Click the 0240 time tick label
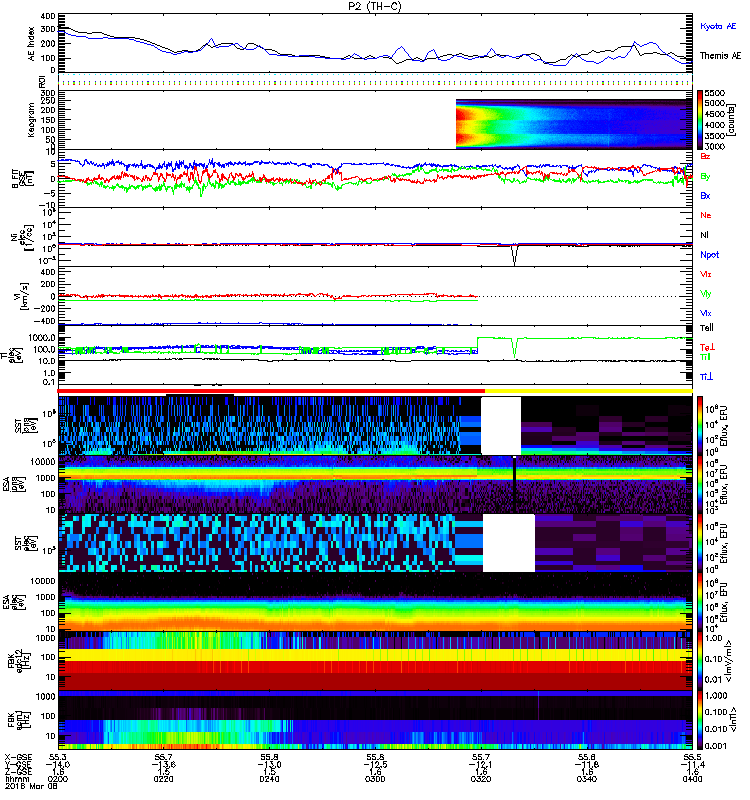 pyautogui.click(x=269, y=779)
